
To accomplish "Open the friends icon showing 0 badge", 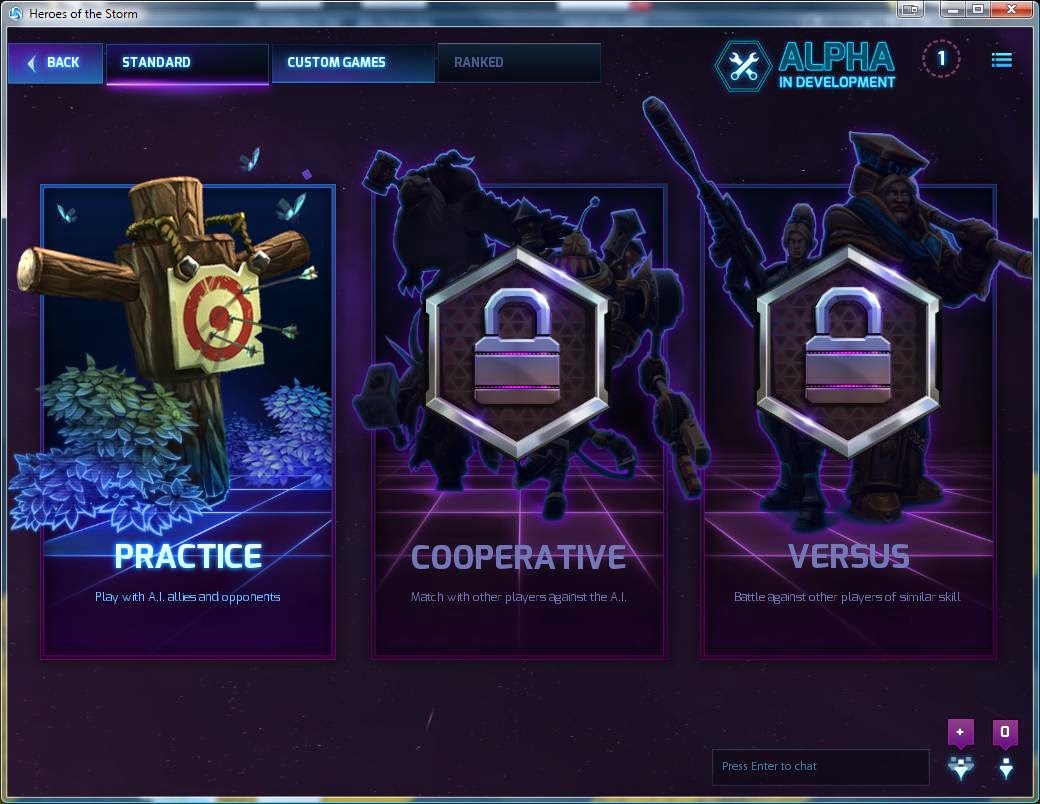I will pos(1006,750).
